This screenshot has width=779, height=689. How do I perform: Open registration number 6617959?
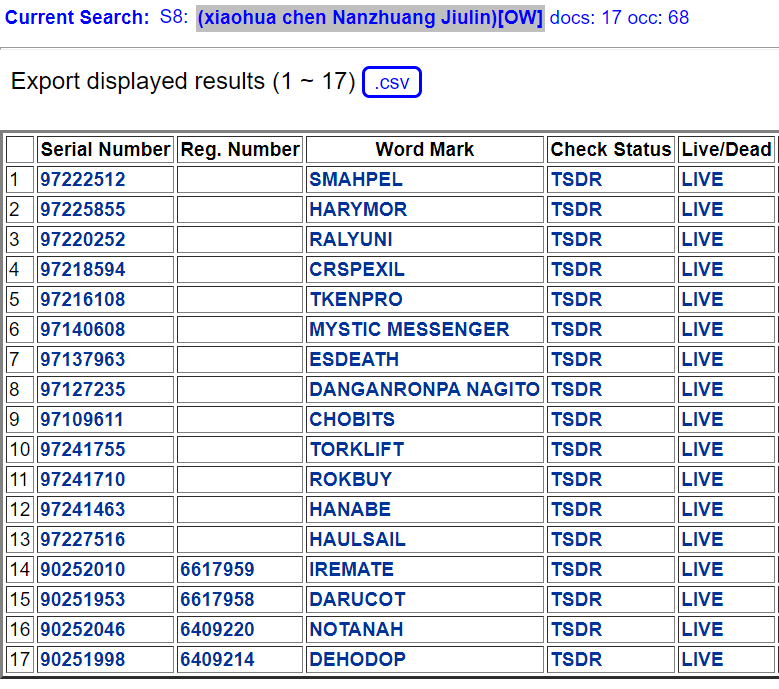217,569
